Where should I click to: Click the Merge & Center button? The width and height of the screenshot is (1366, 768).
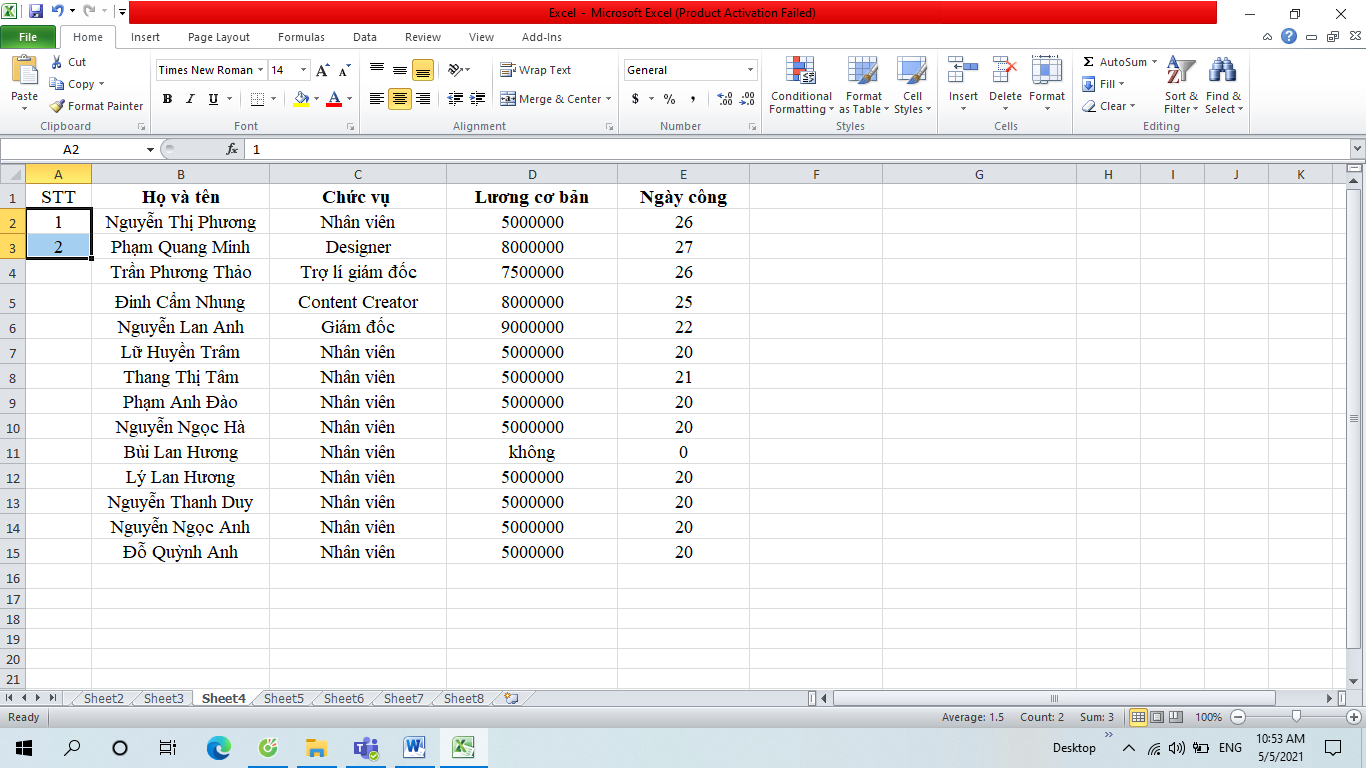tap(550, 99)
